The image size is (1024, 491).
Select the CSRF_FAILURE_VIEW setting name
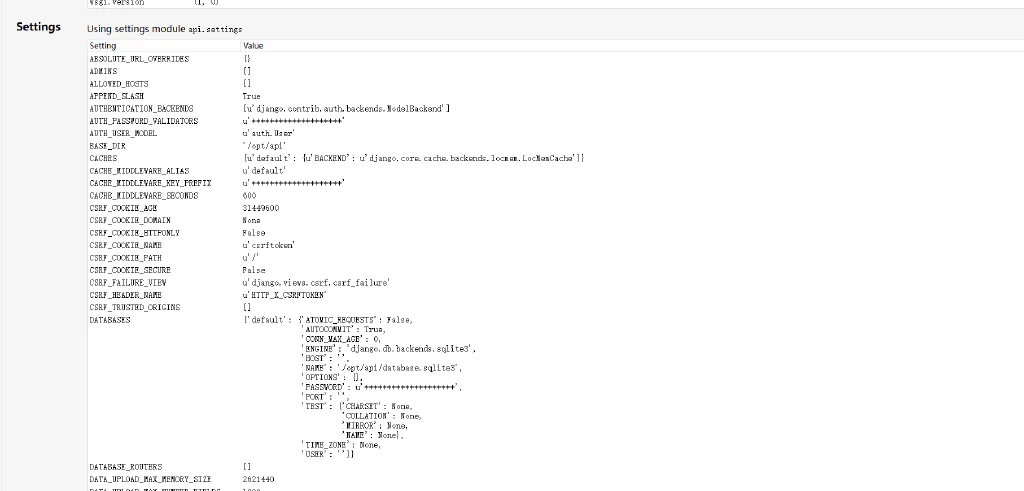click(x=128, y=283)
